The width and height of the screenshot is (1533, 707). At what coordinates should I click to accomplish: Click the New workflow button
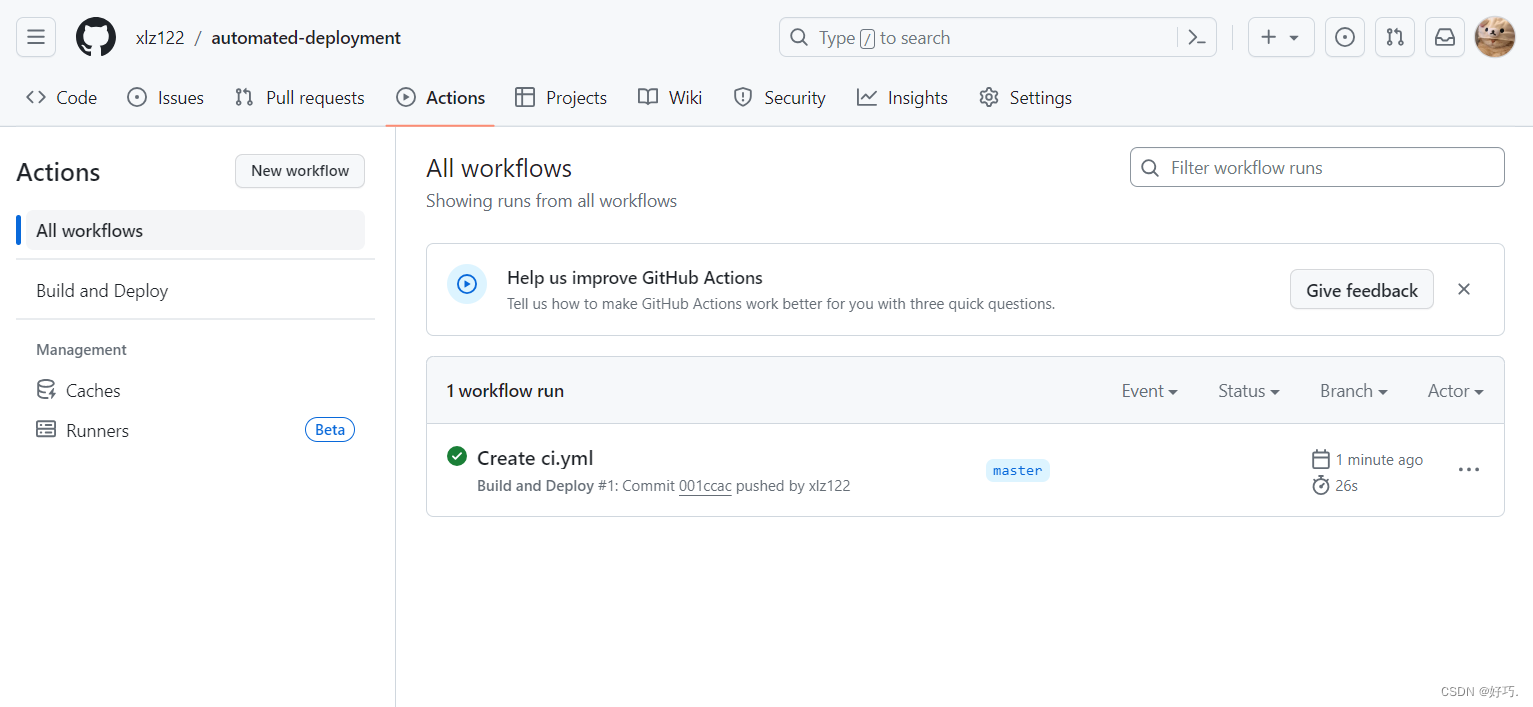300,171
